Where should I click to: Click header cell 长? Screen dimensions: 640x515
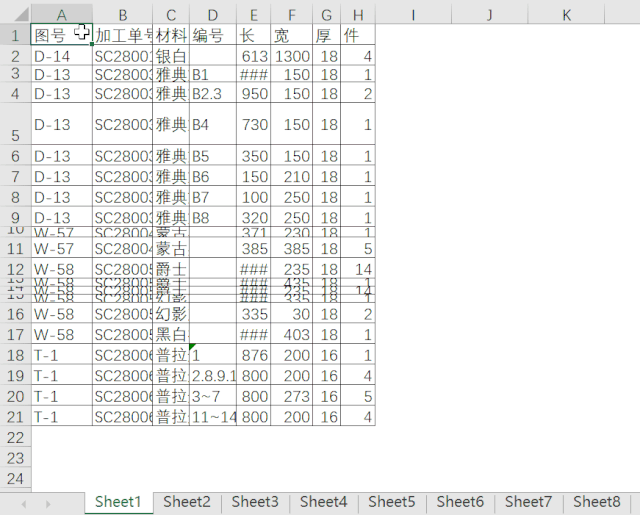click(x=253, y=35)
